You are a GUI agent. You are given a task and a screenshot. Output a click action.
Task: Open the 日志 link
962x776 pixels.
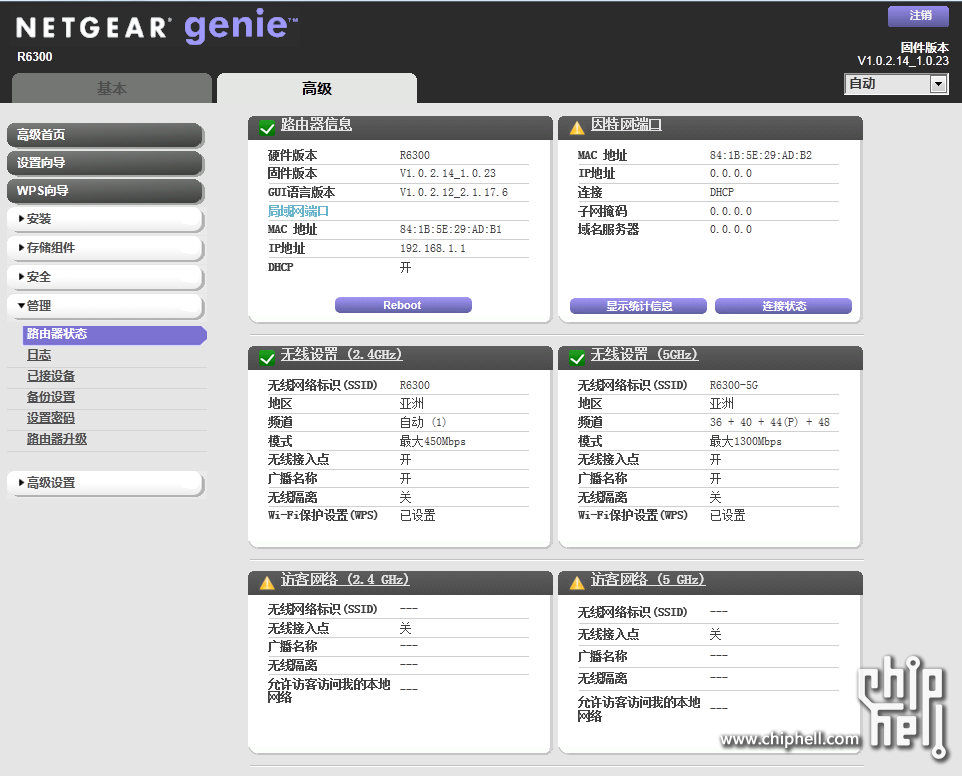[39, 355]
